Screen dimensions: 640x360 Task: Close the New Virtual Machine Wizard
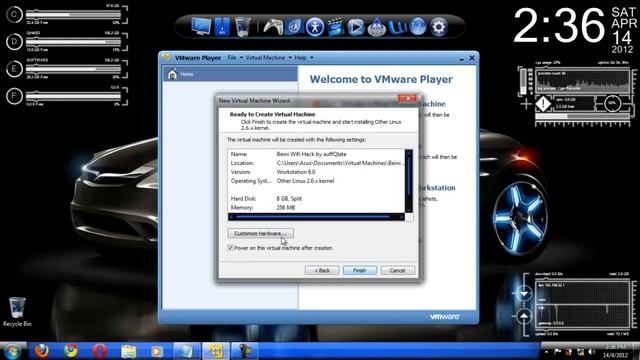coord(407,98)
